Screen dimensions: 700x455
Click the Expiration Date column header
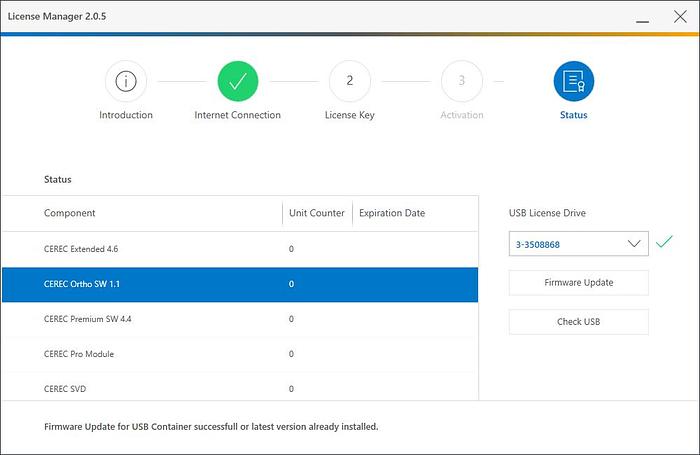[392, 213]
